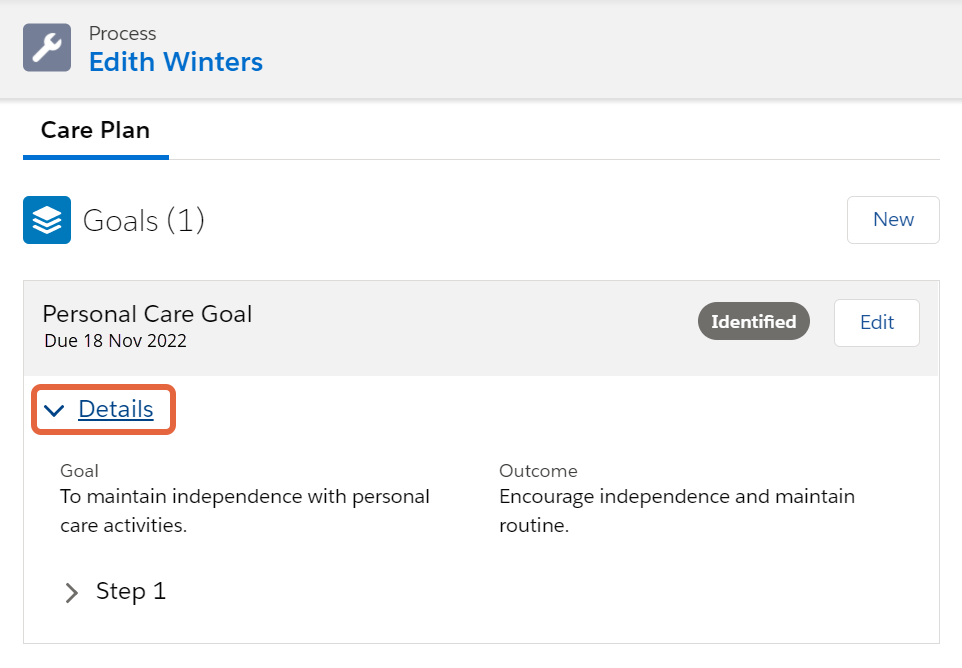Image resolution: width=962 pixels, height=668 pixels.
Task: Click the Outcome field label
Action: [x=539, y=470]
